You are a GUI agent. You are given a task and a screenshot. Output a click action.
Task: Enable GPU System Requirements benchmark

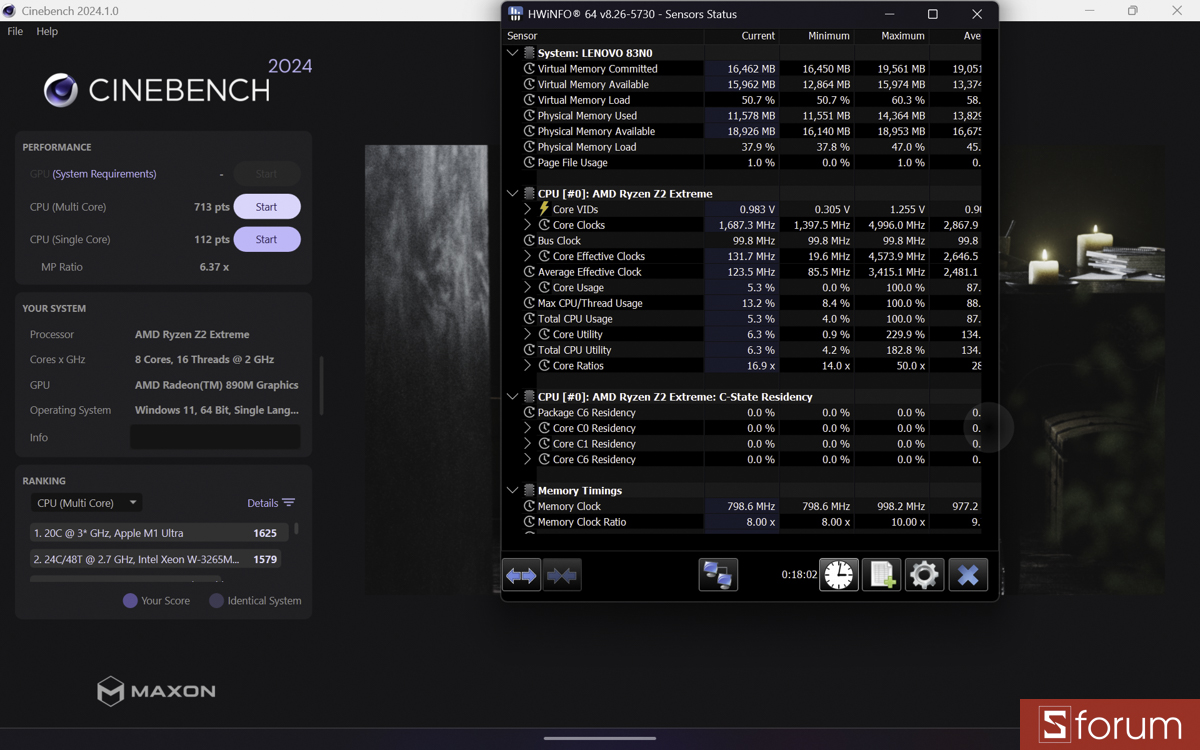266,172
